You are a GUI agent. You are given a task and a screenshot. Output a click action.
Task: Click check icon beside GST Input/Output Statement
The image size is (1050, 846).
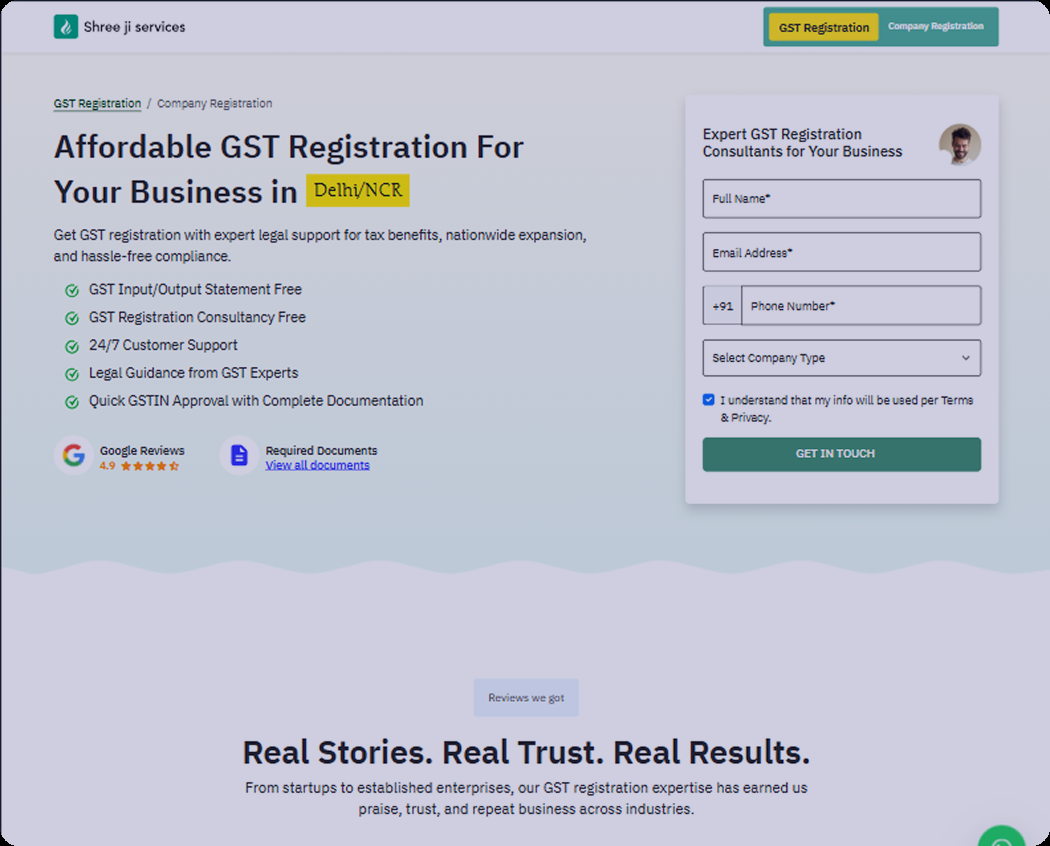pos(72,290)
